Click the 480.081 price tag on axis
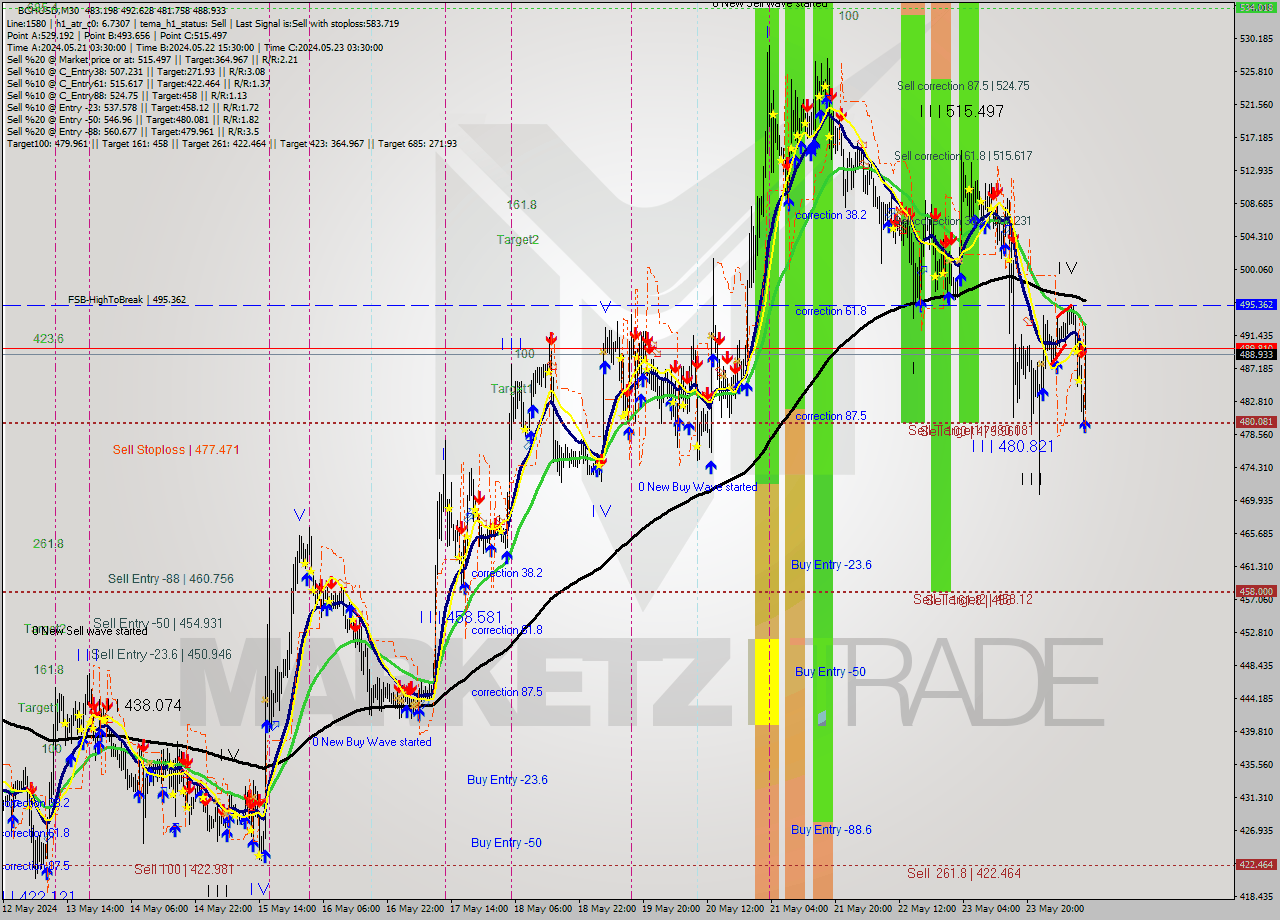The image size is (1280, 920). point(1256,422)
